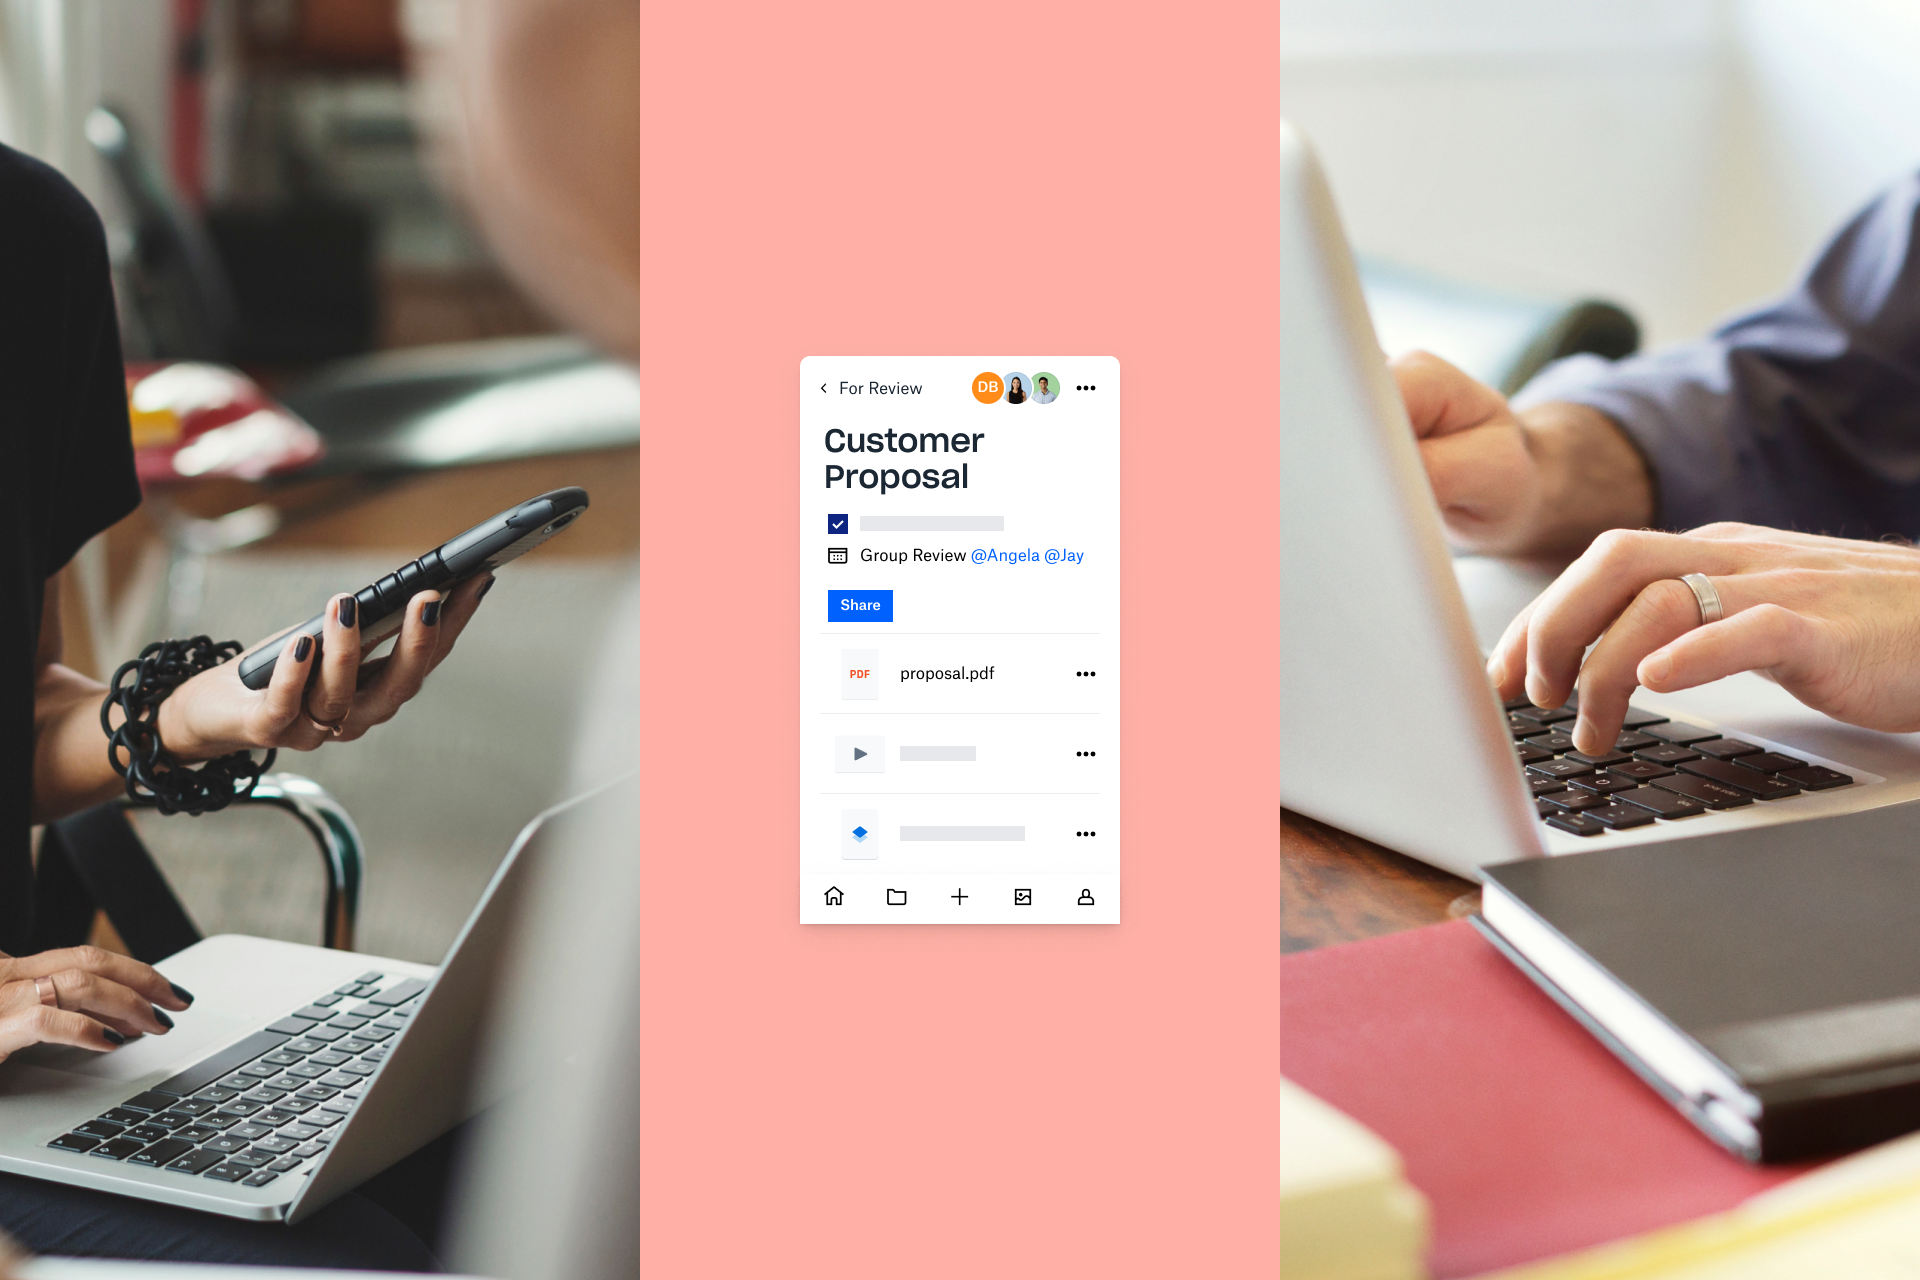The height and width of the screenshot is (1280, 1920).
Task: Enable the completed progress indicator
Action: click(x=837, y=524)
